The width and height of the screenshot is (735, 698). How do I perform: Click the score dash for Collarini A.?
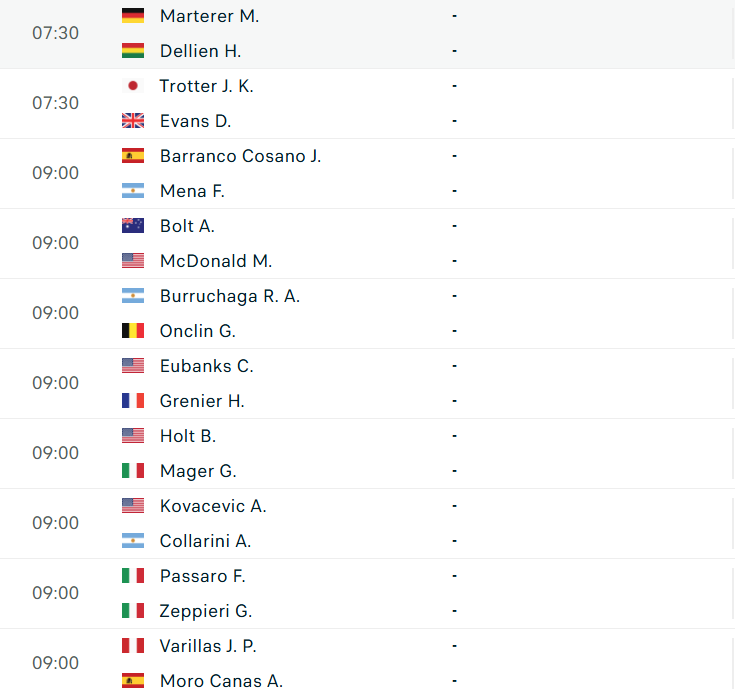(x=454, y=541)
